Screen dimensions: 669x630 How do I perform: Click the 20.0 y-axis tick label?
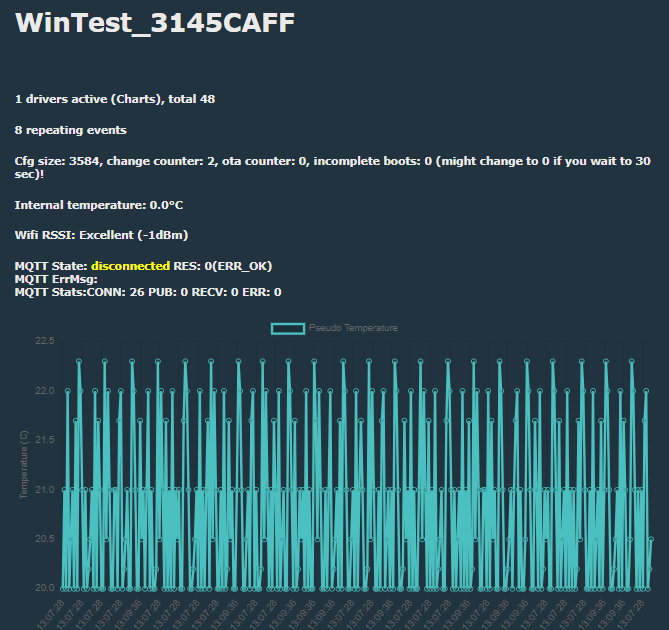pyautogui.click(x=45, y=588)
